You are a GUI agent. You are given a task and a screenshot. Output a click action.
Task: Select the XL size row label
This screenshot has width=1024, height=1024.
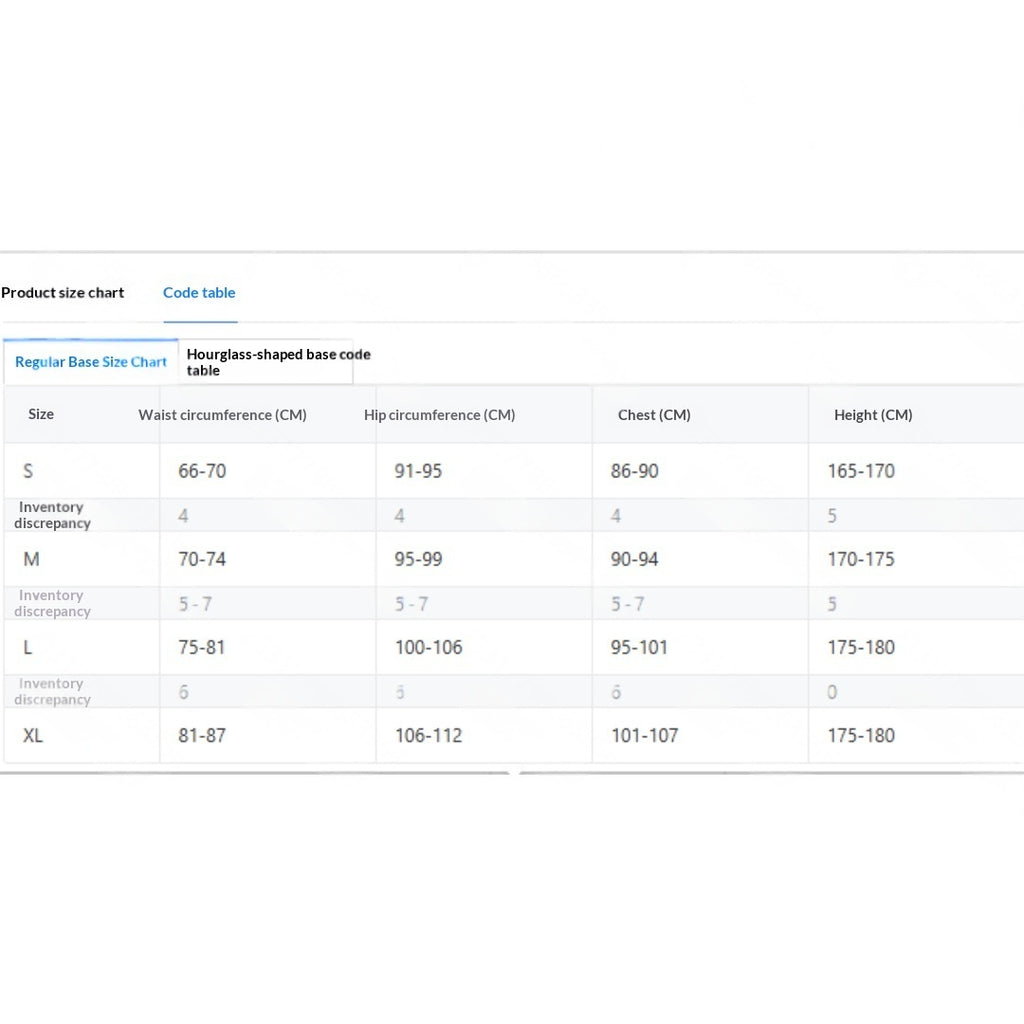(x=33, y=735)
